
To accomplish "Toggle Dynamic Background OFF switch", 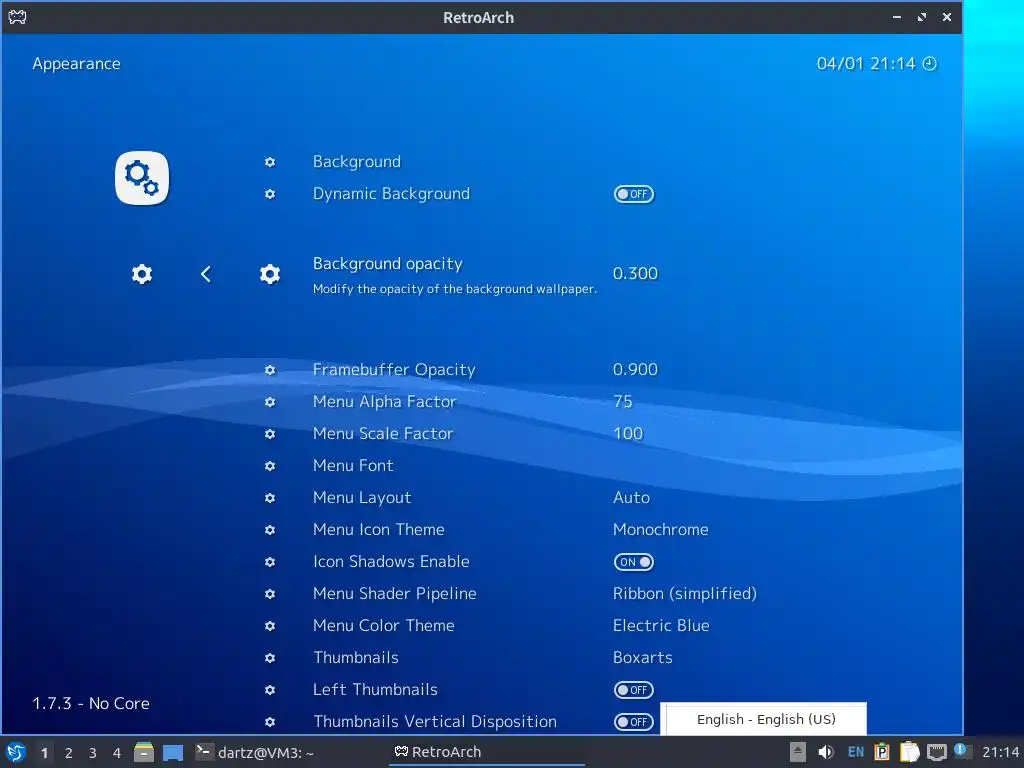I will click(x=633, y=194).
